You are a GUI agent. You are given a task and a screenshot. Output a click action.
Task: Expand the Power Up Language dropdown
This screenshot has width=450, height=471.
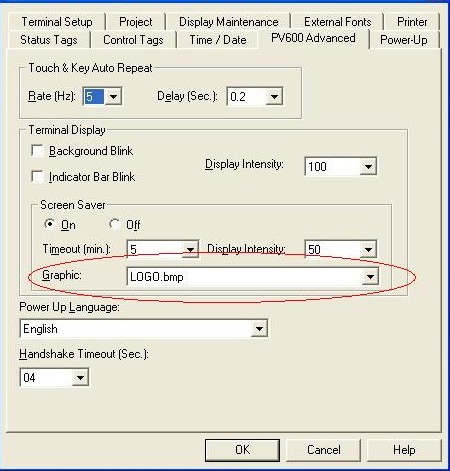[259, 329]
